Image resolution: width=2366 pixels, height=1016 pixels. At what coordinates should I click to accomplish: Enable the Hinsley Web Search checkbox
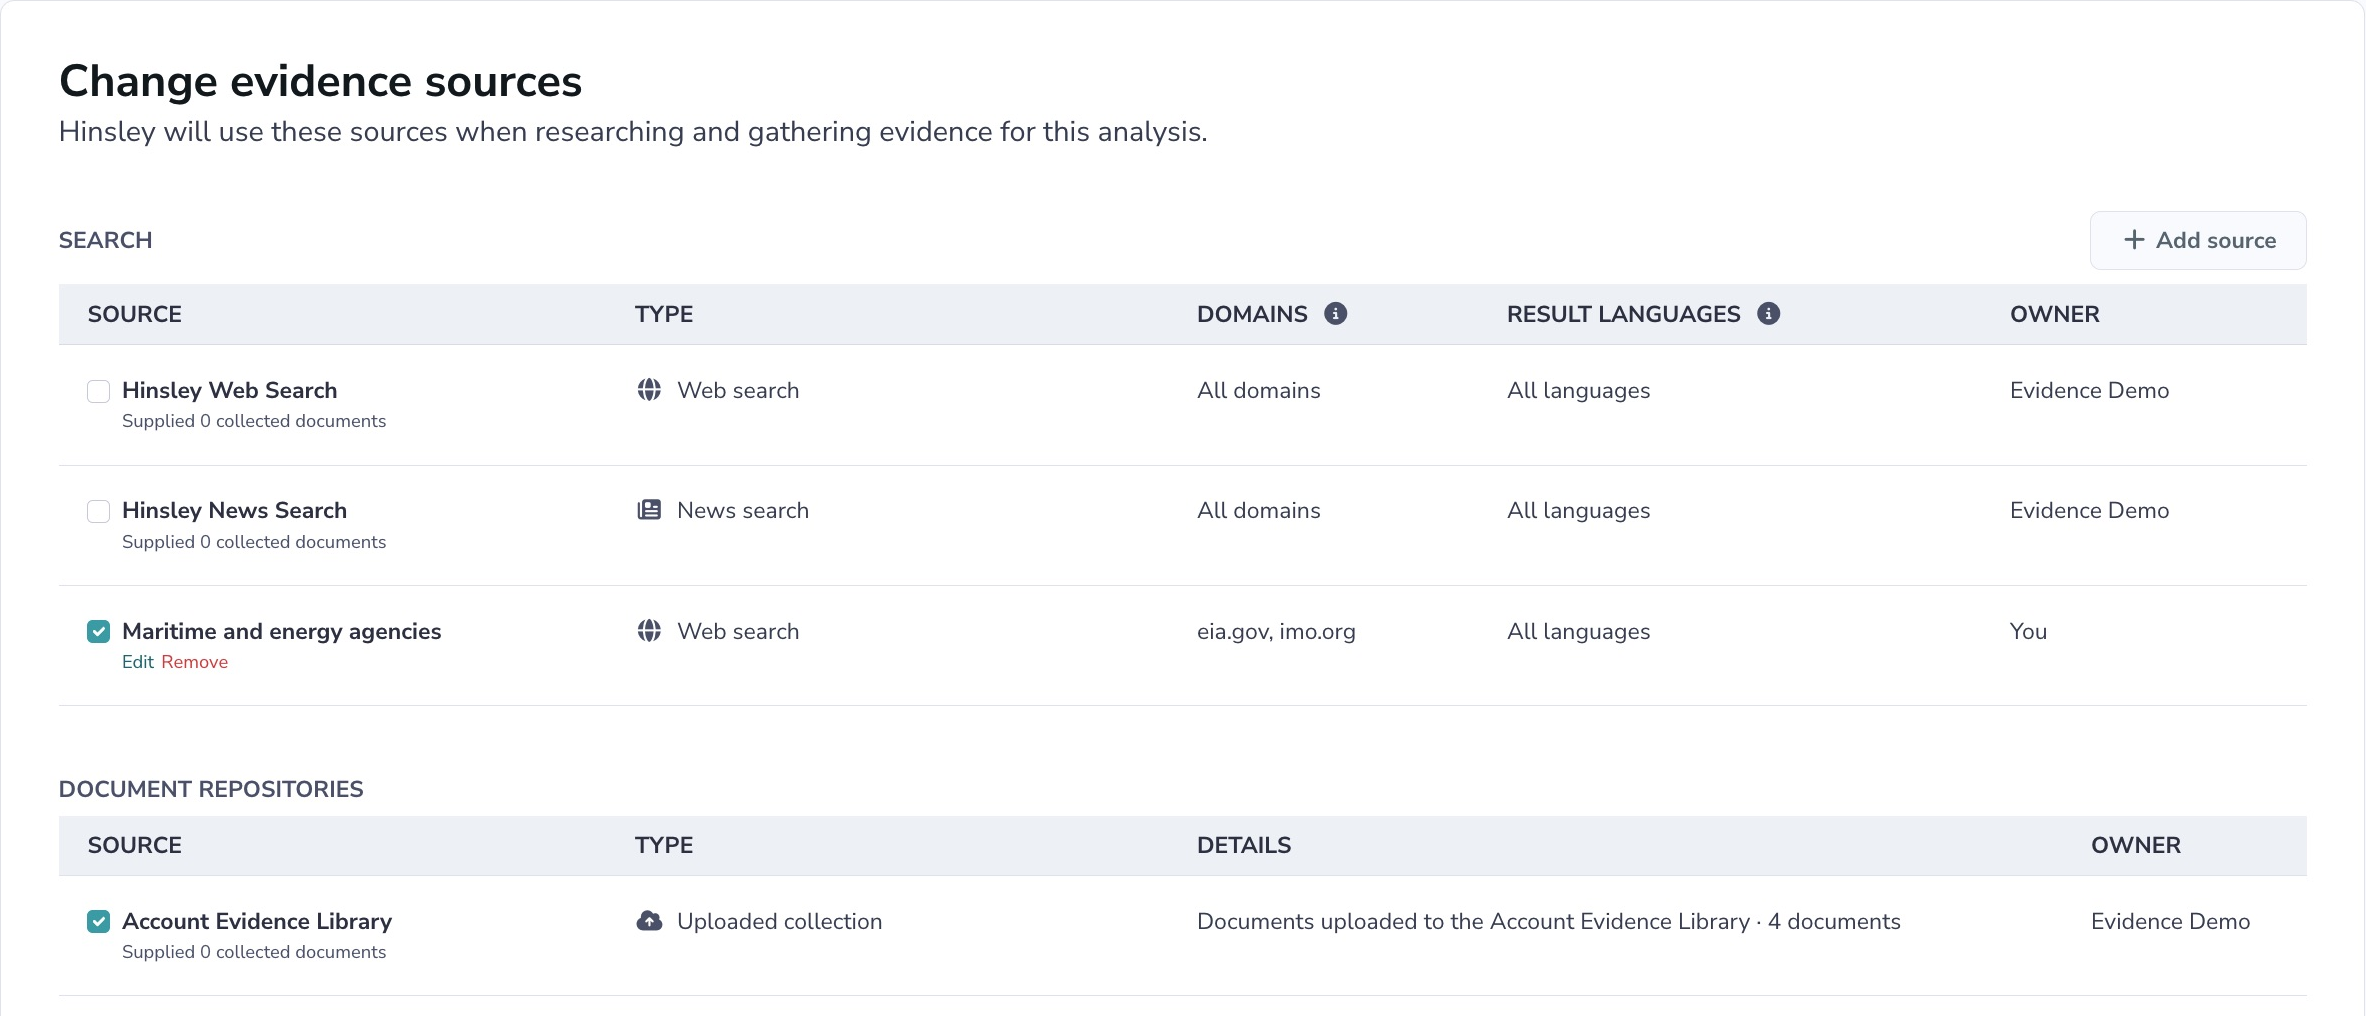point(98,391)
